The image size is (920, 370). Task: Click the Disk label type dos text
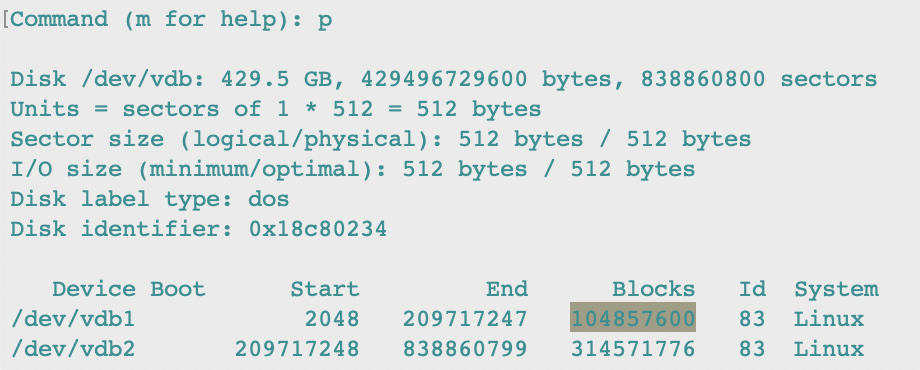(x=150, y=199)
